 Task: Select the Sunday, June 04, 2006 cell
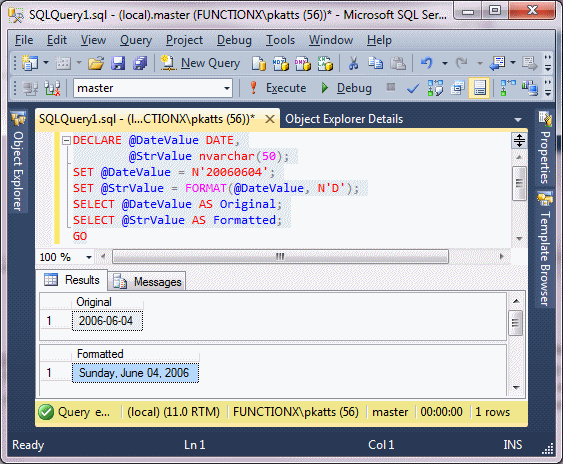pos(135,373)
